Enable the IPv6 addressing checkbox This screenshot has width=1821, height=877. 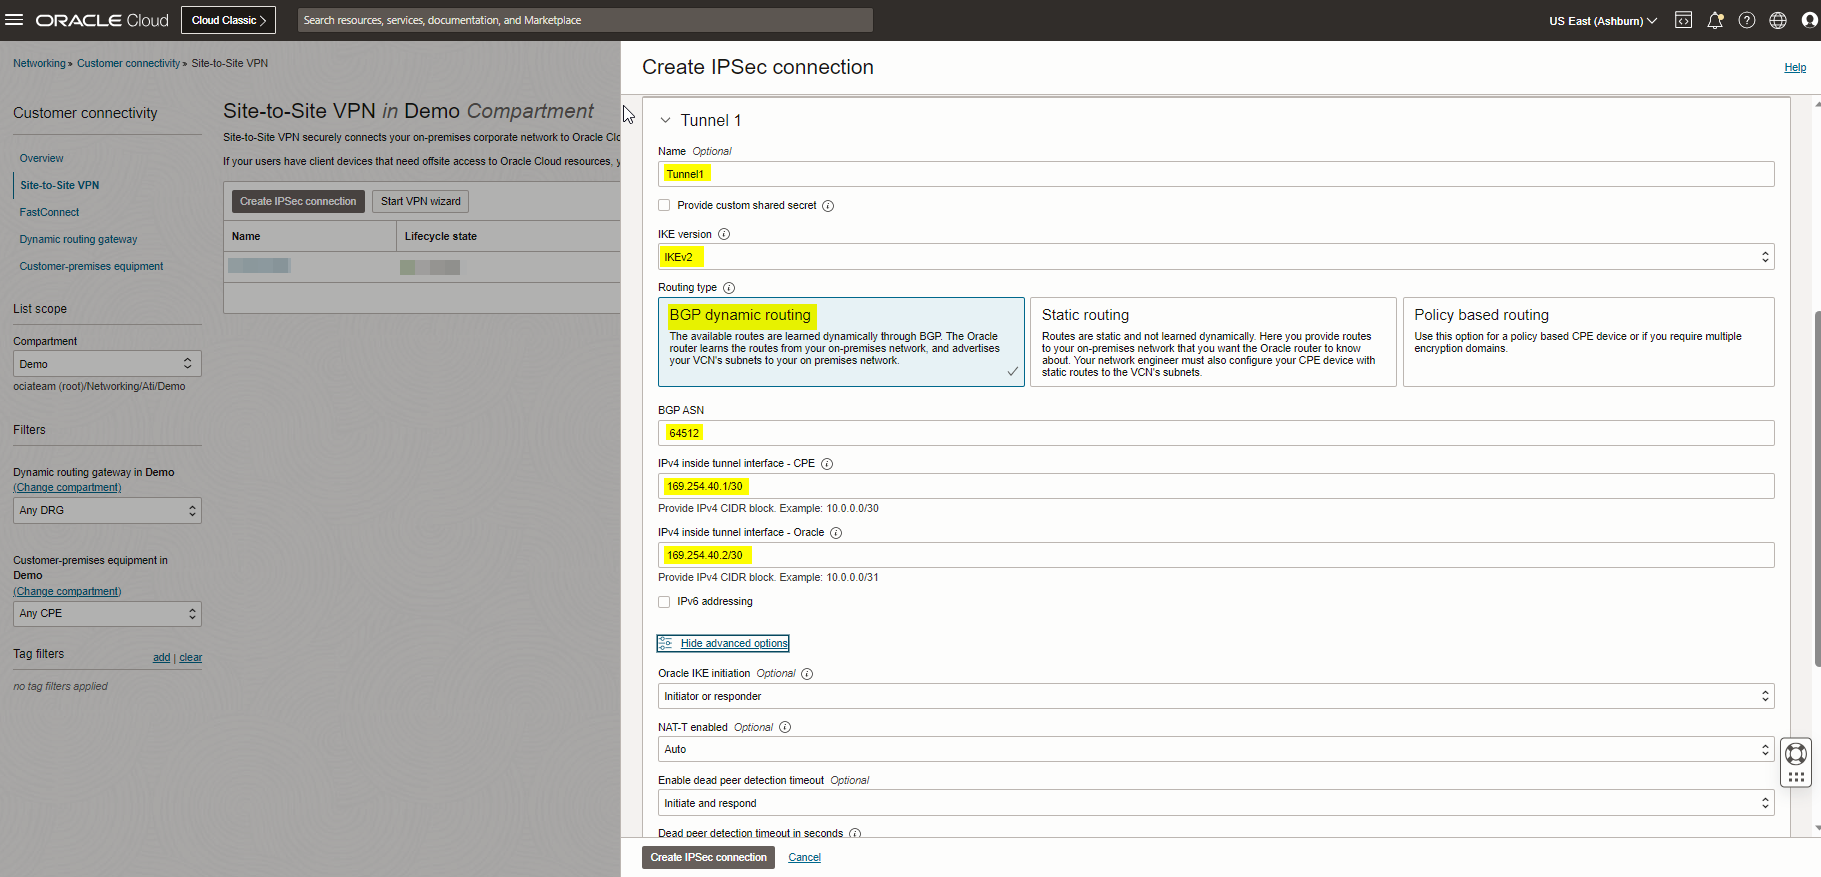664,602
